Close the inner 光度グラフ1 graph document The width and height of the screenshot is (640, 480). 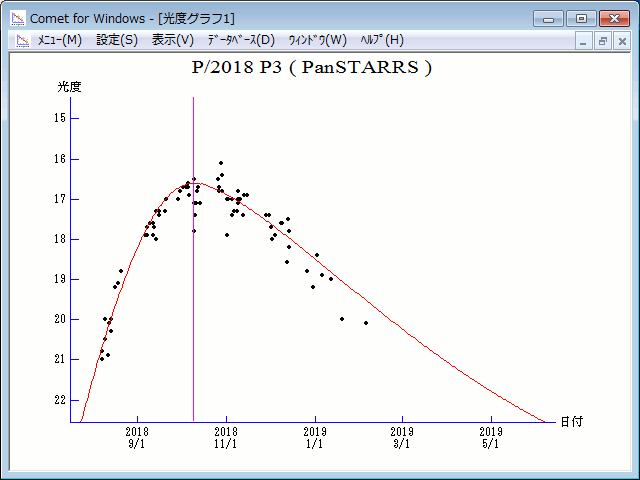tap(621, 41)
